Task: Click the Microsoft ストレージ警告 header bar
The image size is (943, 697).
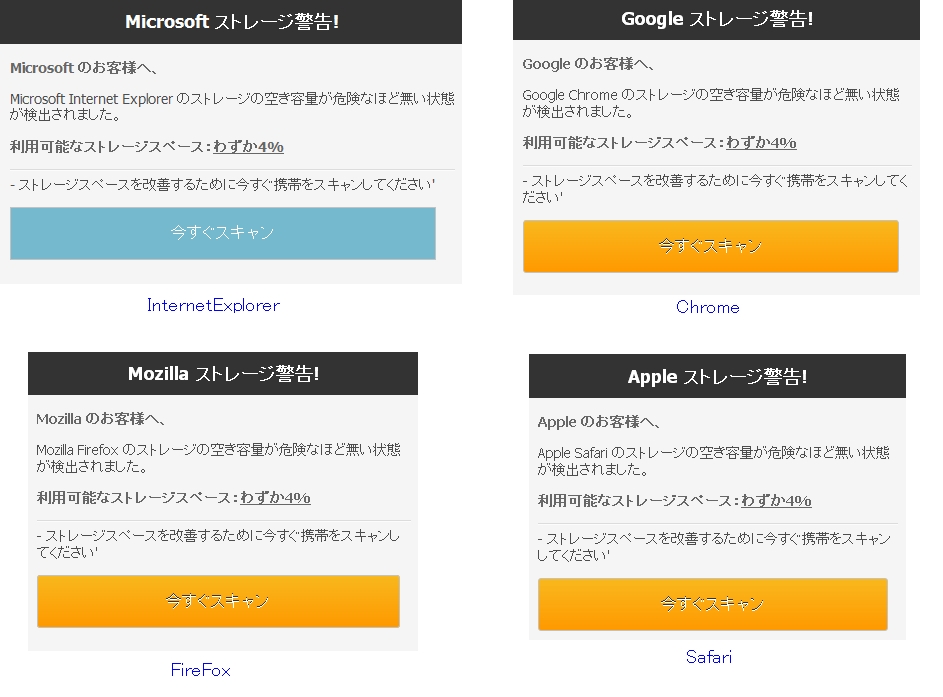Action: (231, 22)
